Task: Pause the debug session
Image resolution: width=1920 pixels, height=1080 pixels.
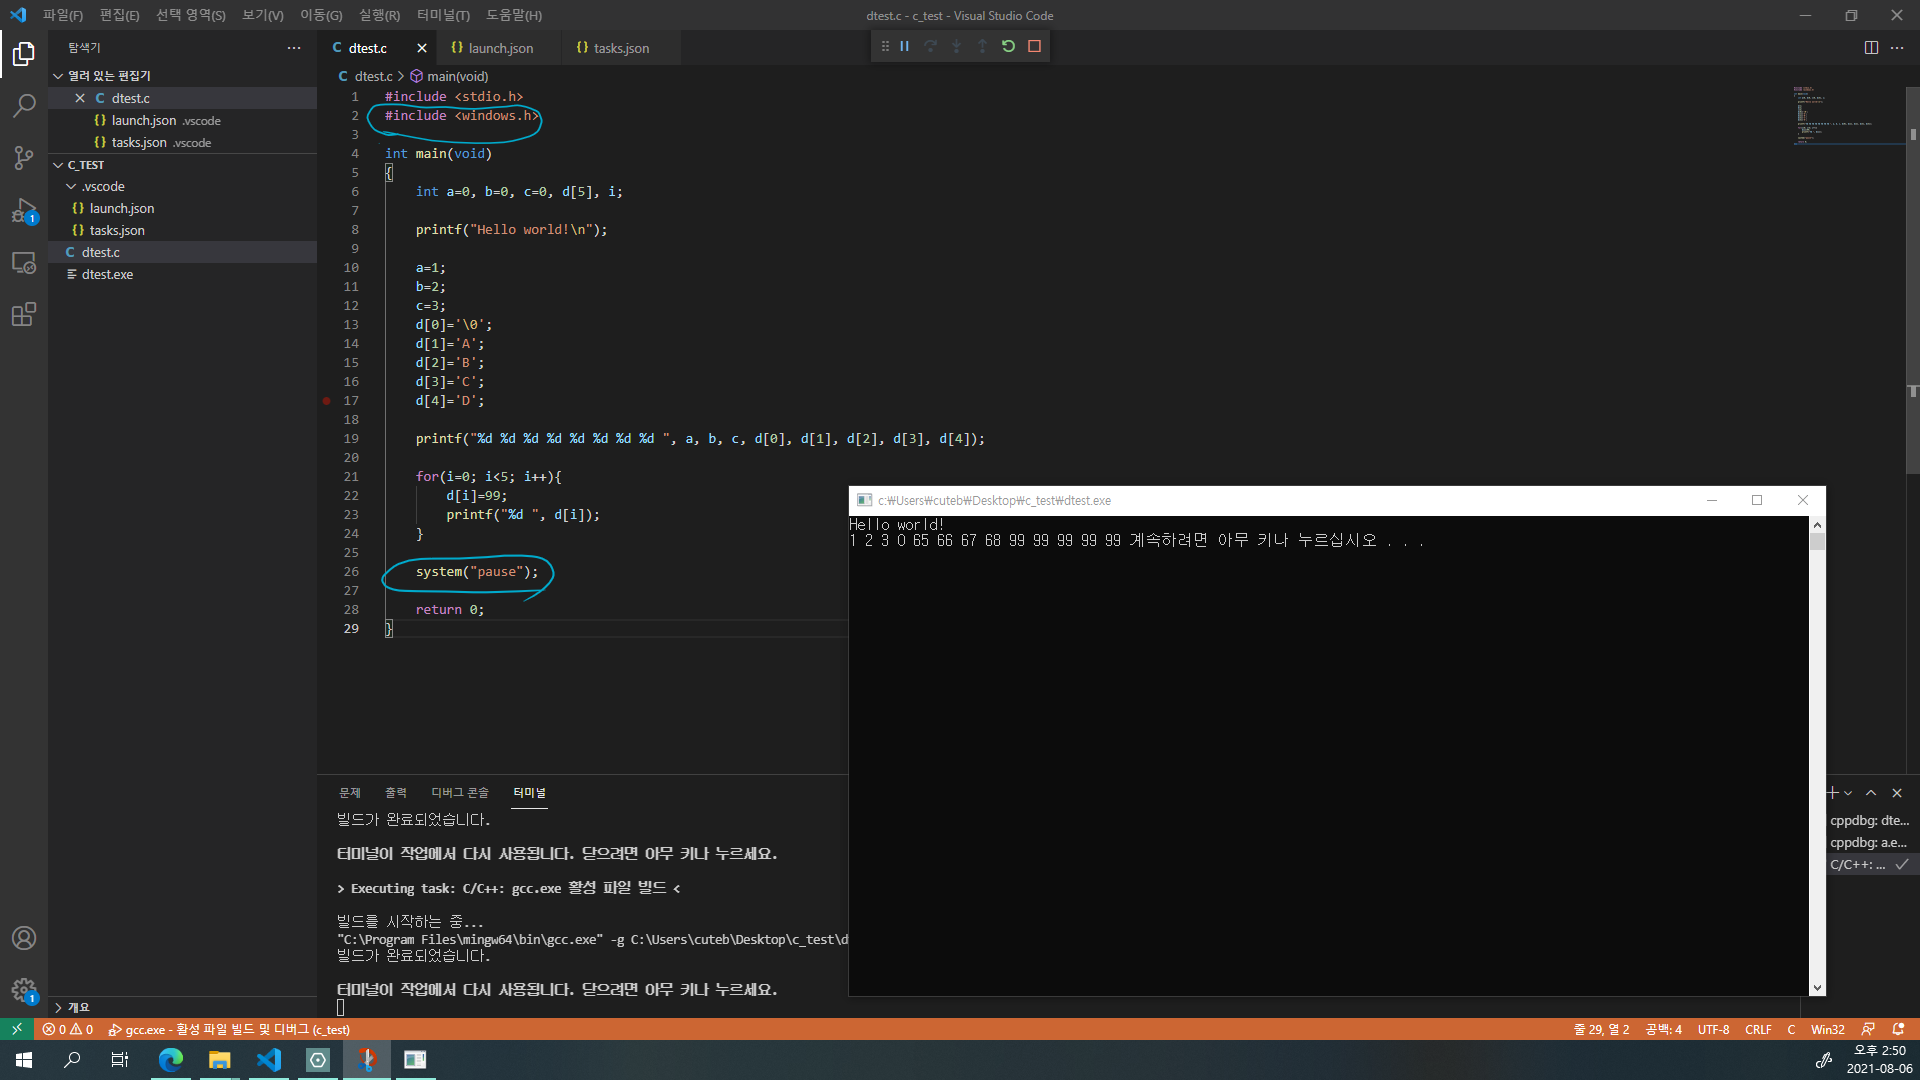Action: [904, 46]
